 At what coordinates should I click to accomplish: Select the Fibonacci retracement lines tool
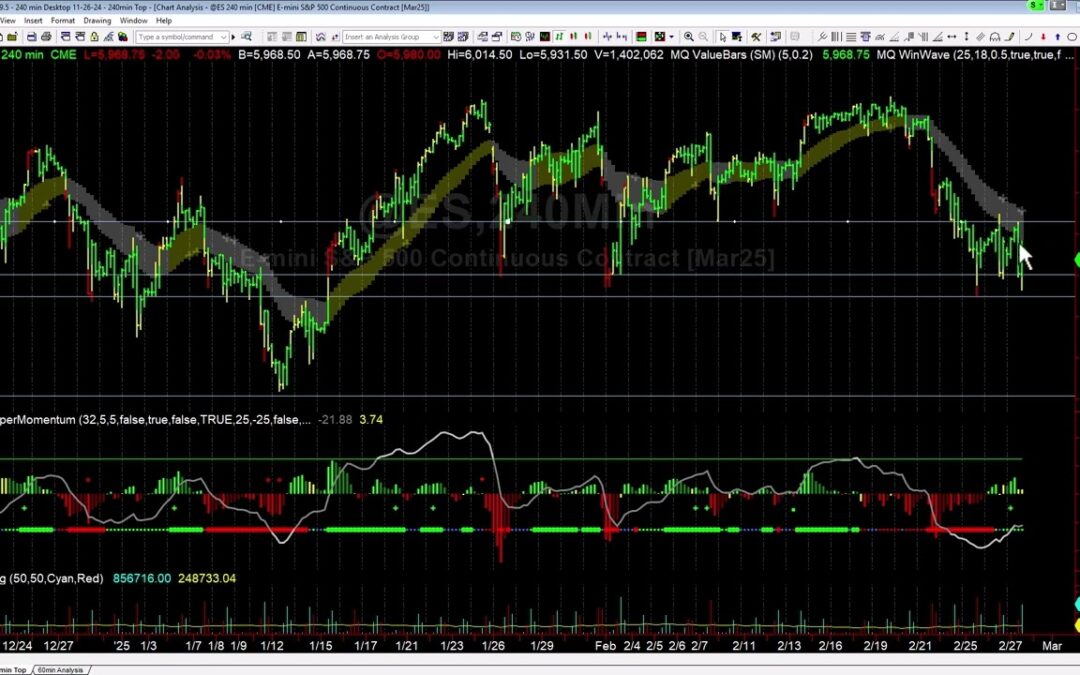pos(850,36)
